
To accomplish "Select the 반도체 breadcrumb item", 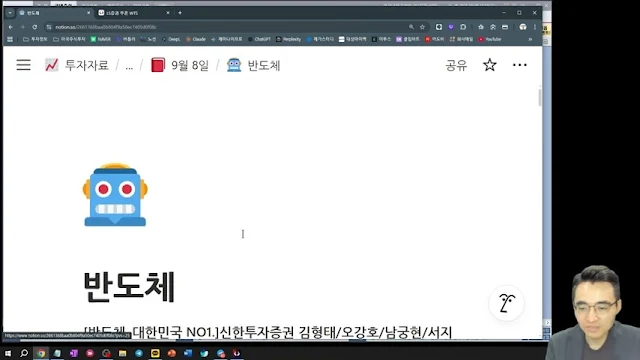I will click(253, 65).
